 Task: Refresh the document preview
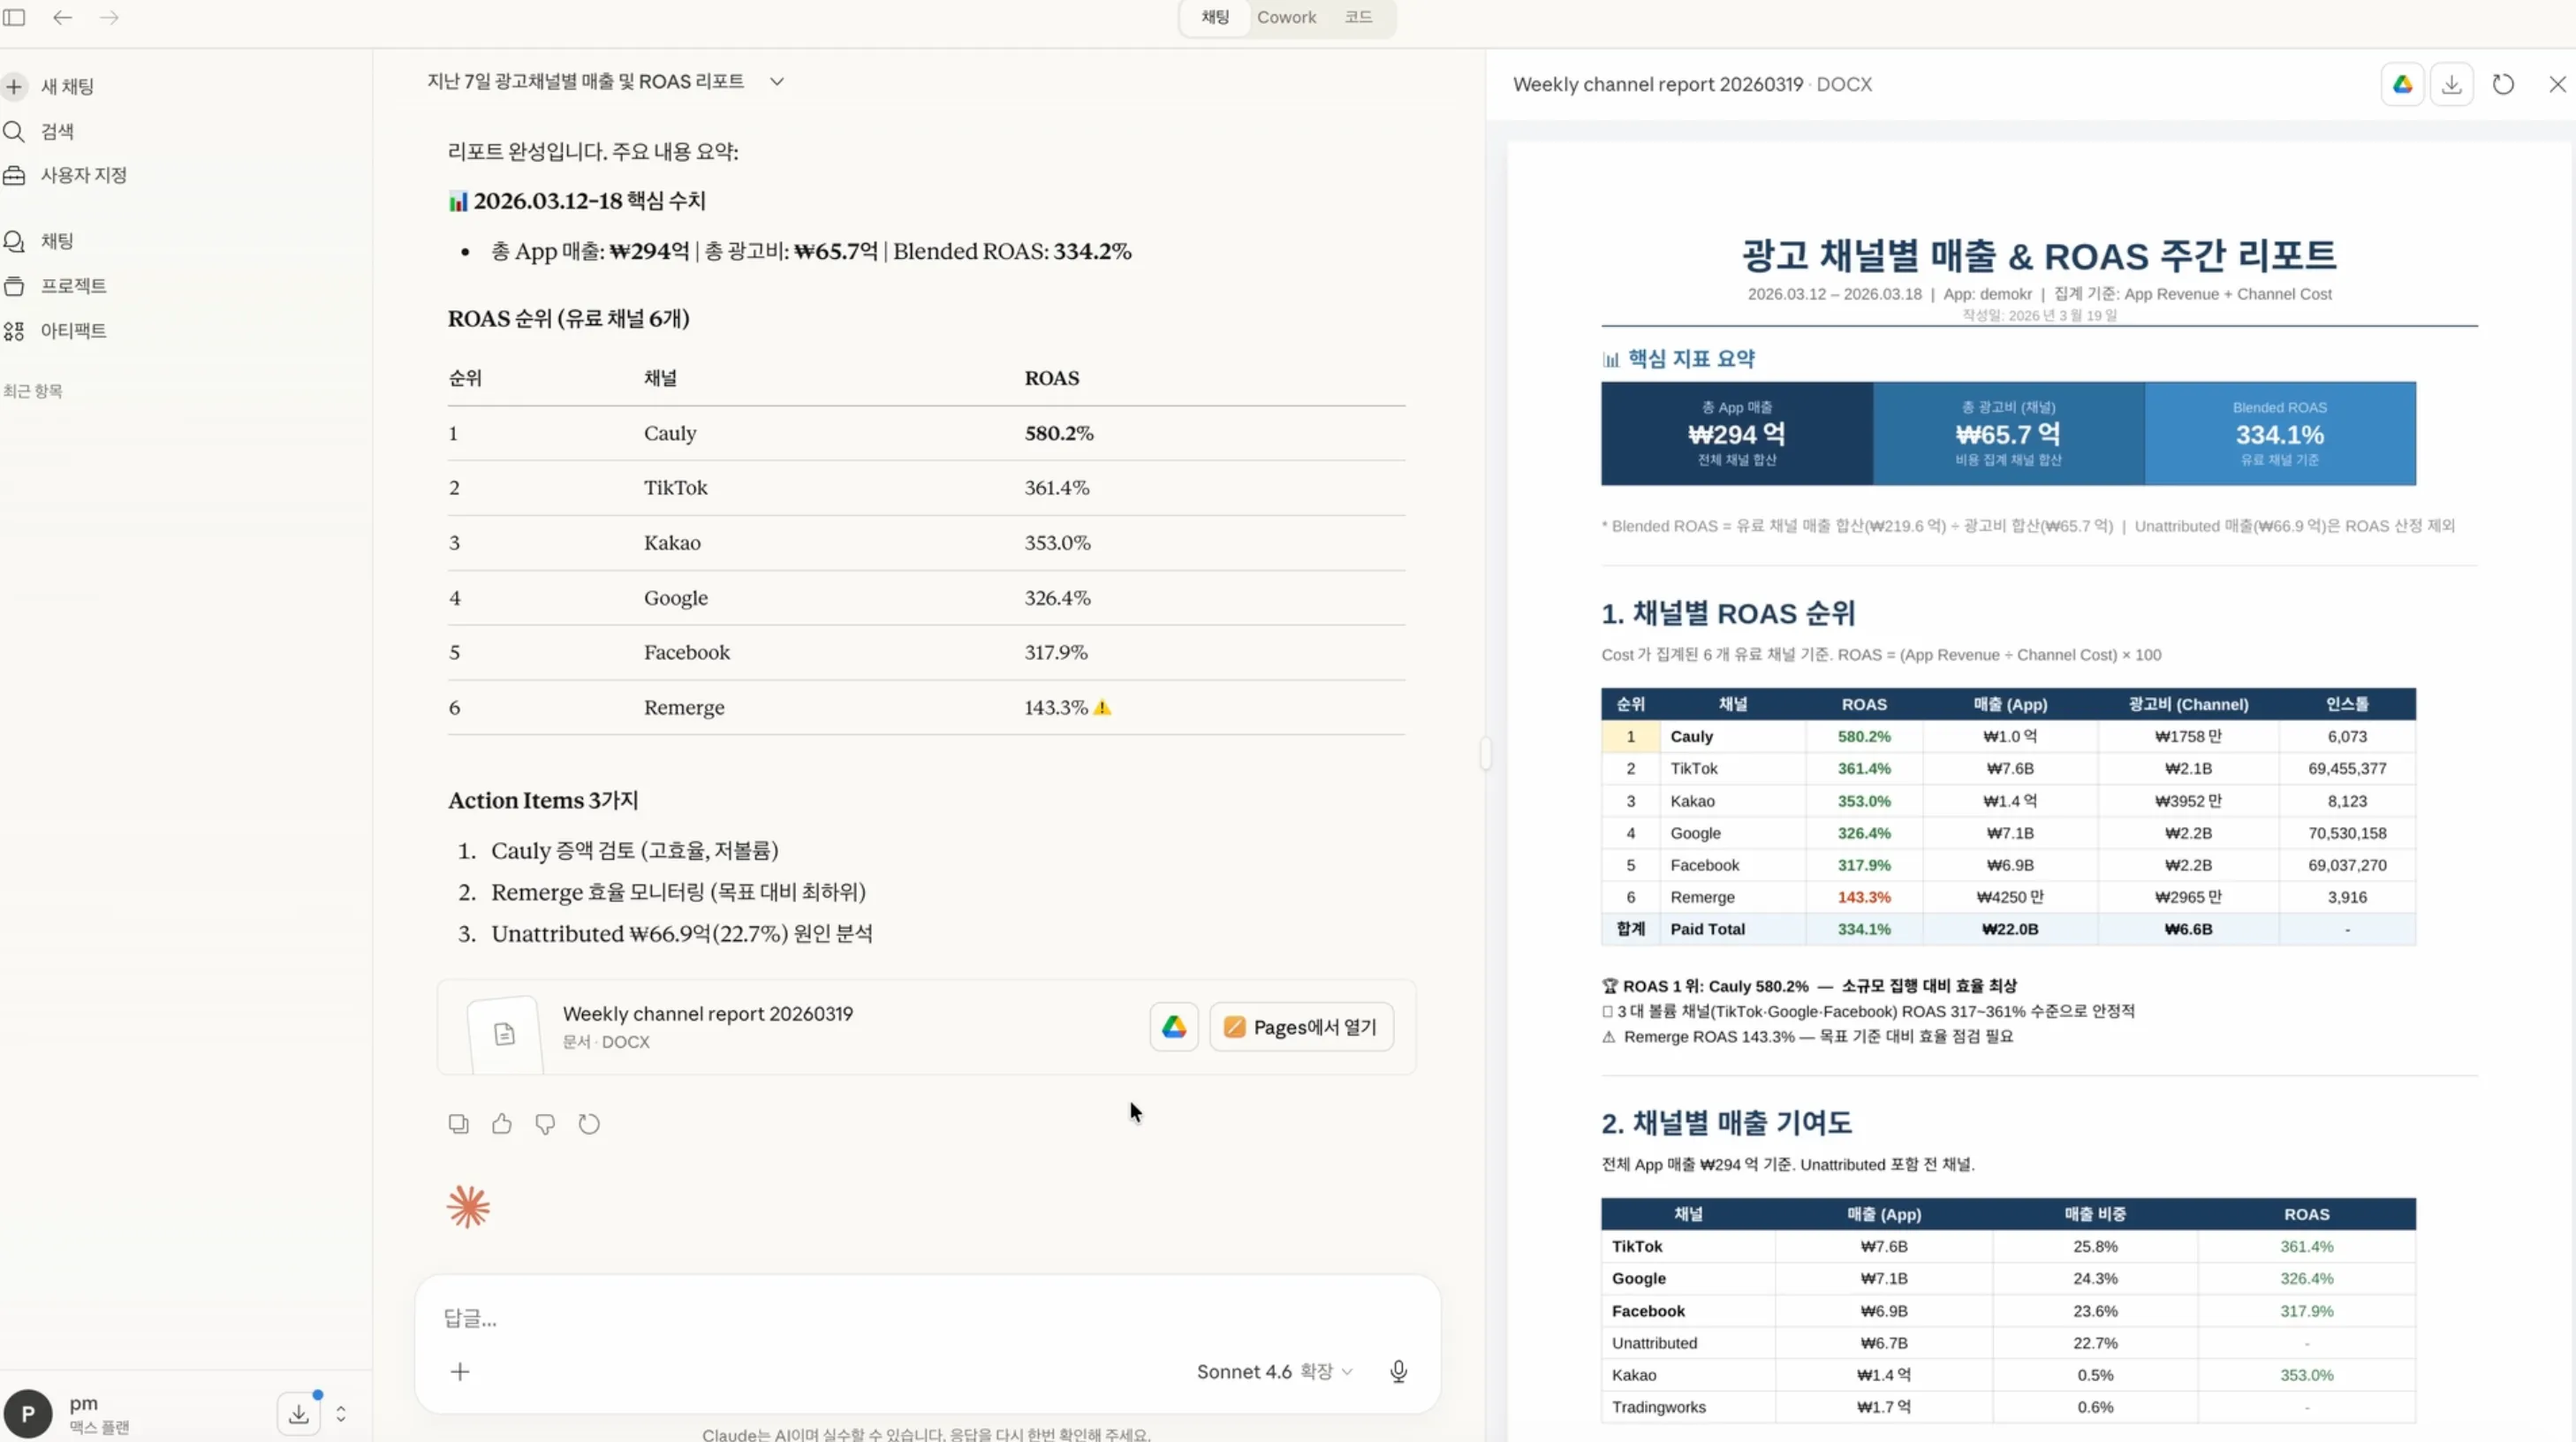[x=2503, y=85]
